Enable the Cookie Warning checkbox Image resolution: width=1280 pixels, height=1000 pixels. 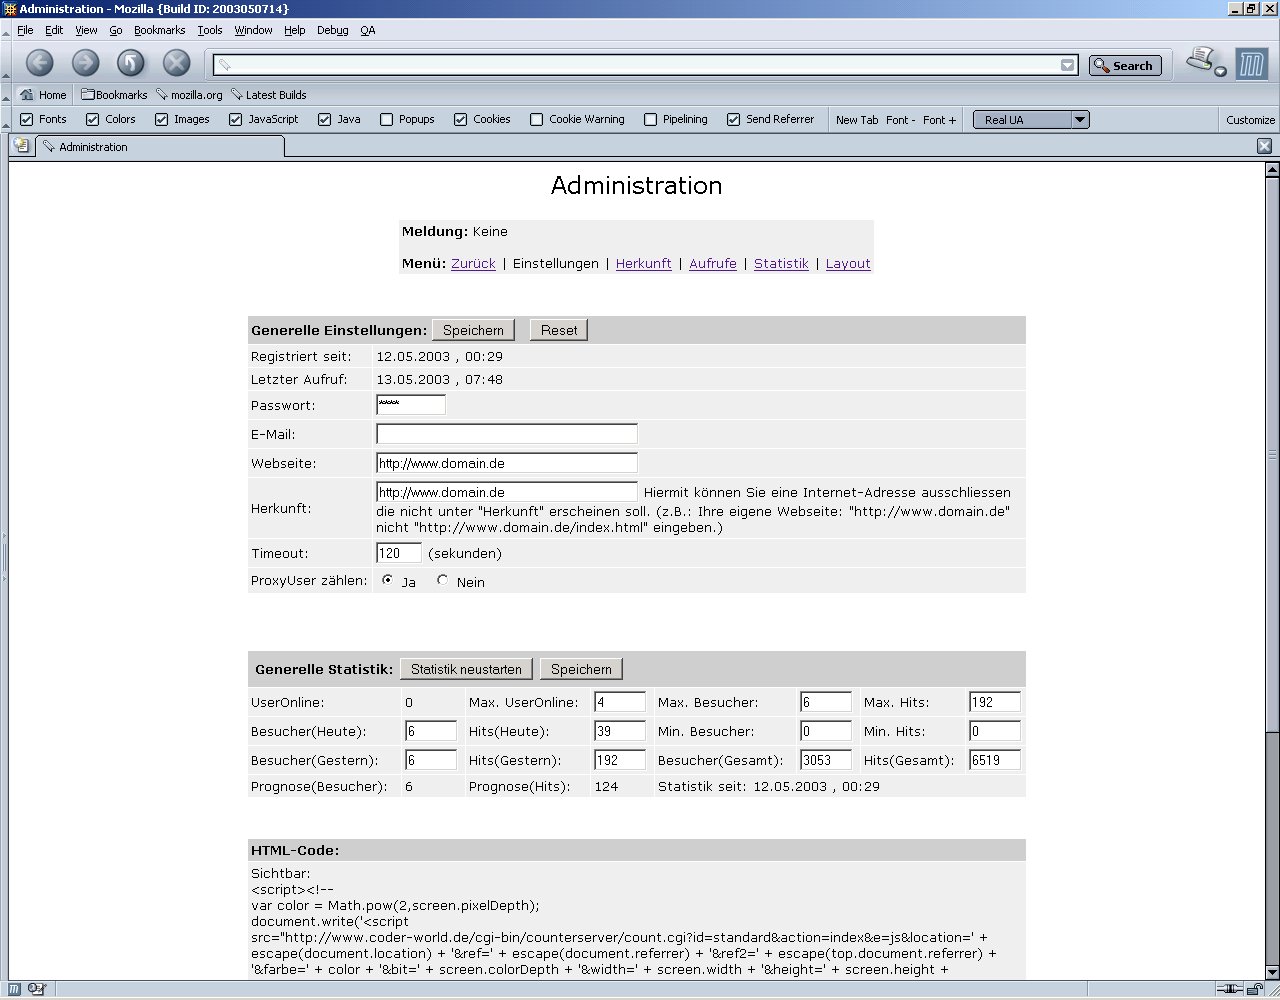(537, 119)
